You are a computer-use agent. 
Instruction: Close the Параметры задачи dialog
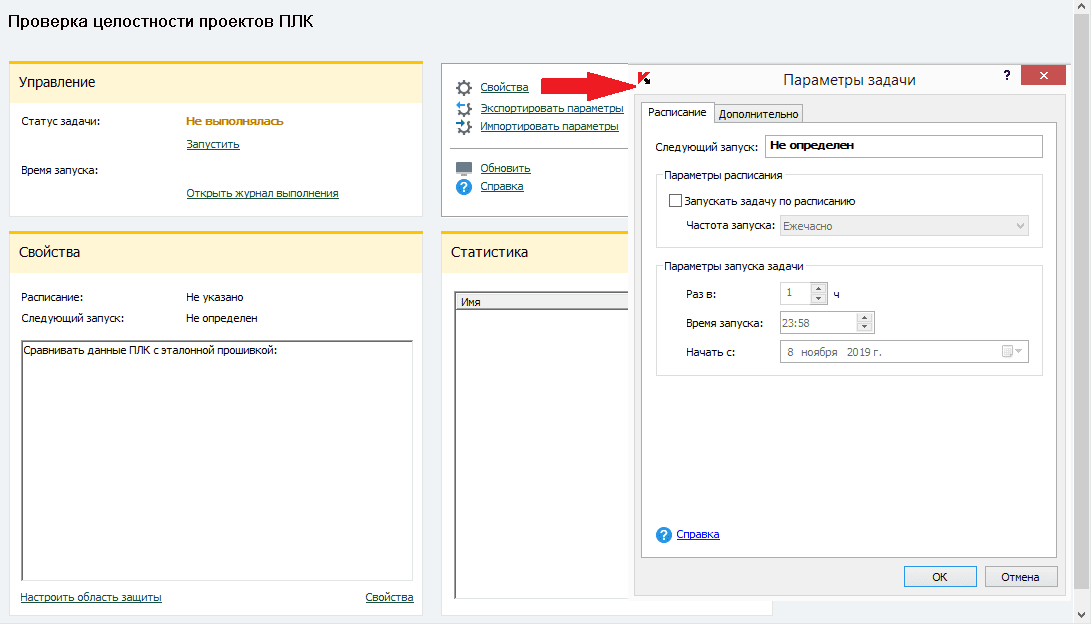coord(1043,75)
